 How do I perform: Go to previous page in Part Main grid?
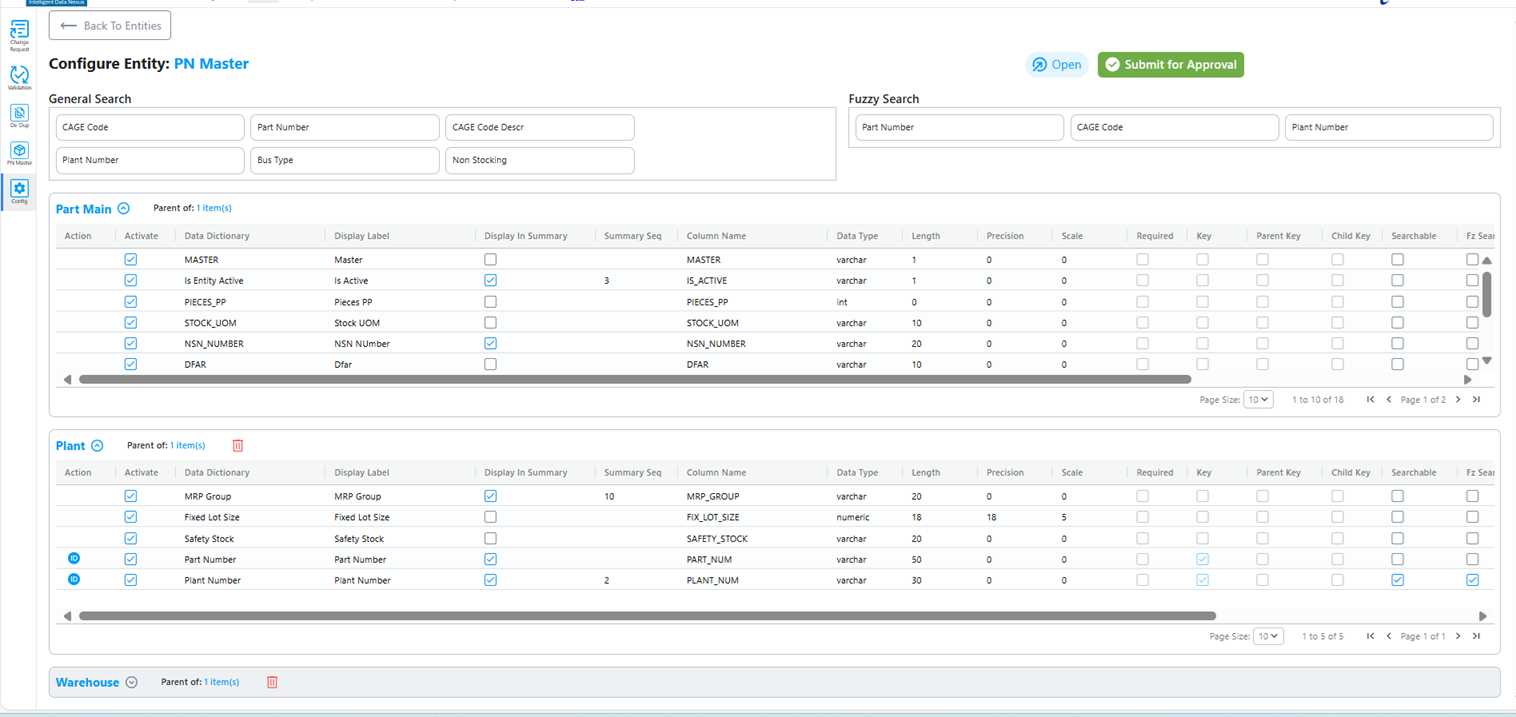coord(1389,400)
